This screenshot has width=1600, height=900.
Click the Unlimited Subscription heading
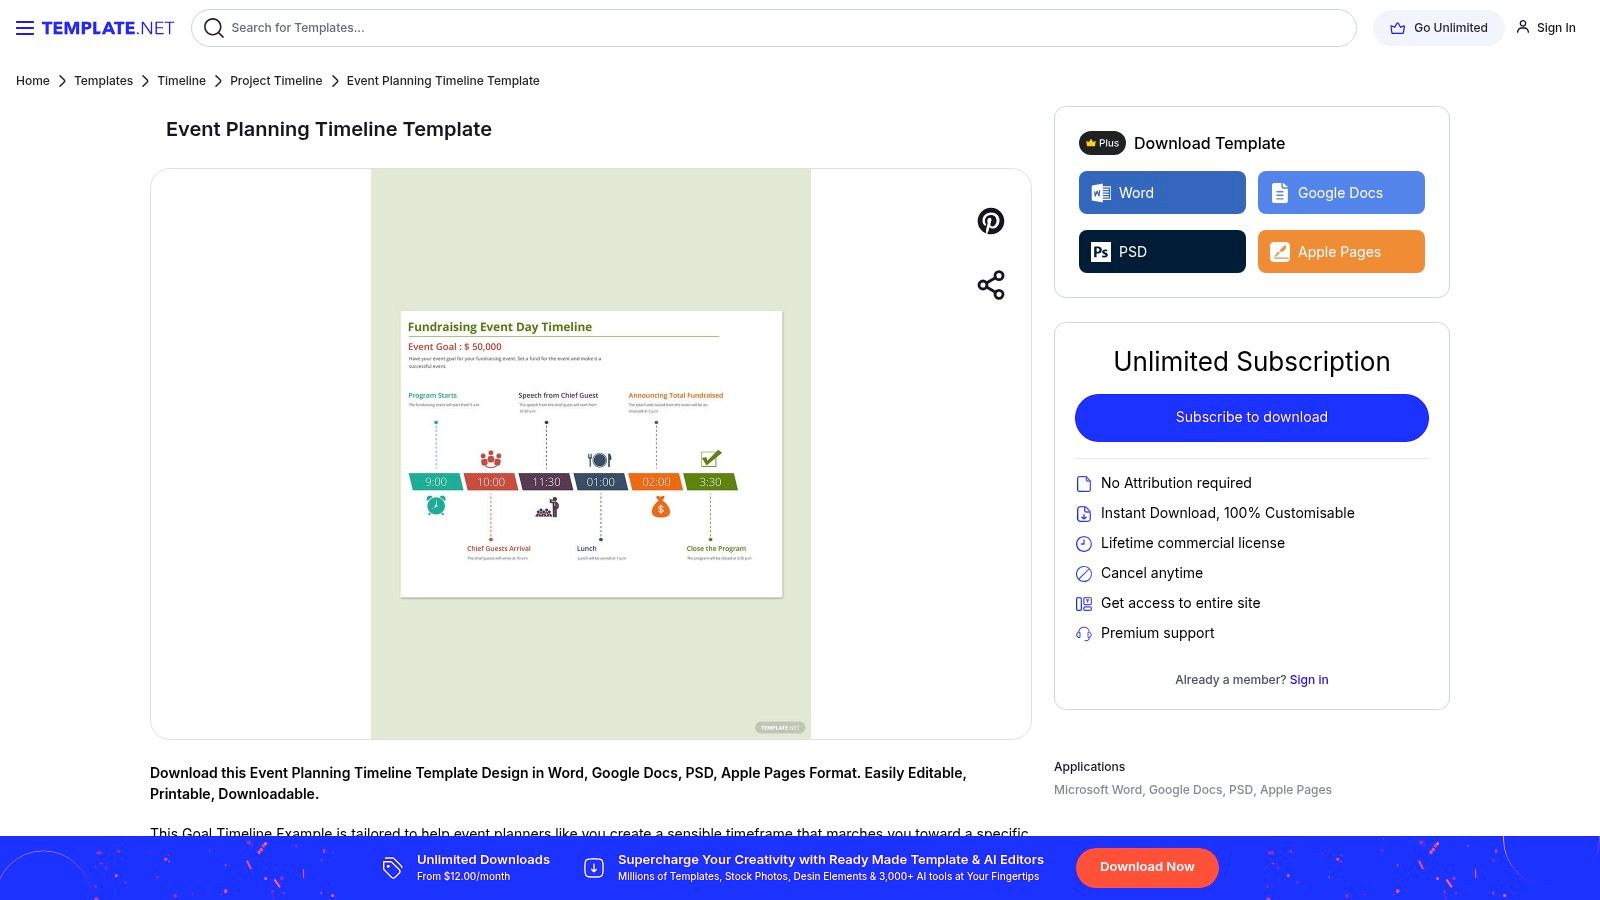click(1252, 361)
